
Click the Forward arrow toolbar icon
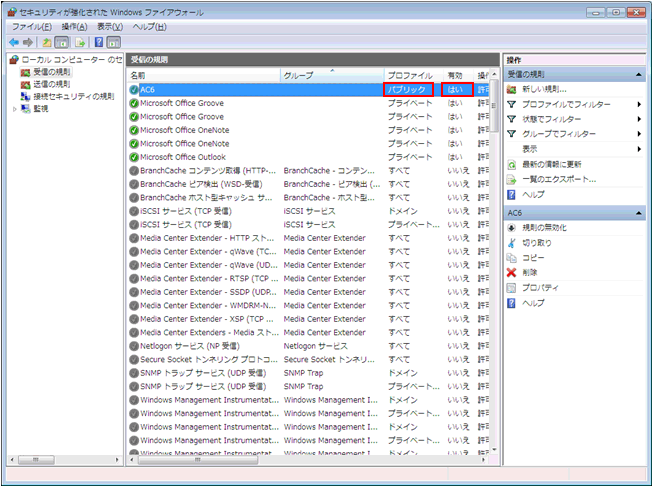pos(28,42)
